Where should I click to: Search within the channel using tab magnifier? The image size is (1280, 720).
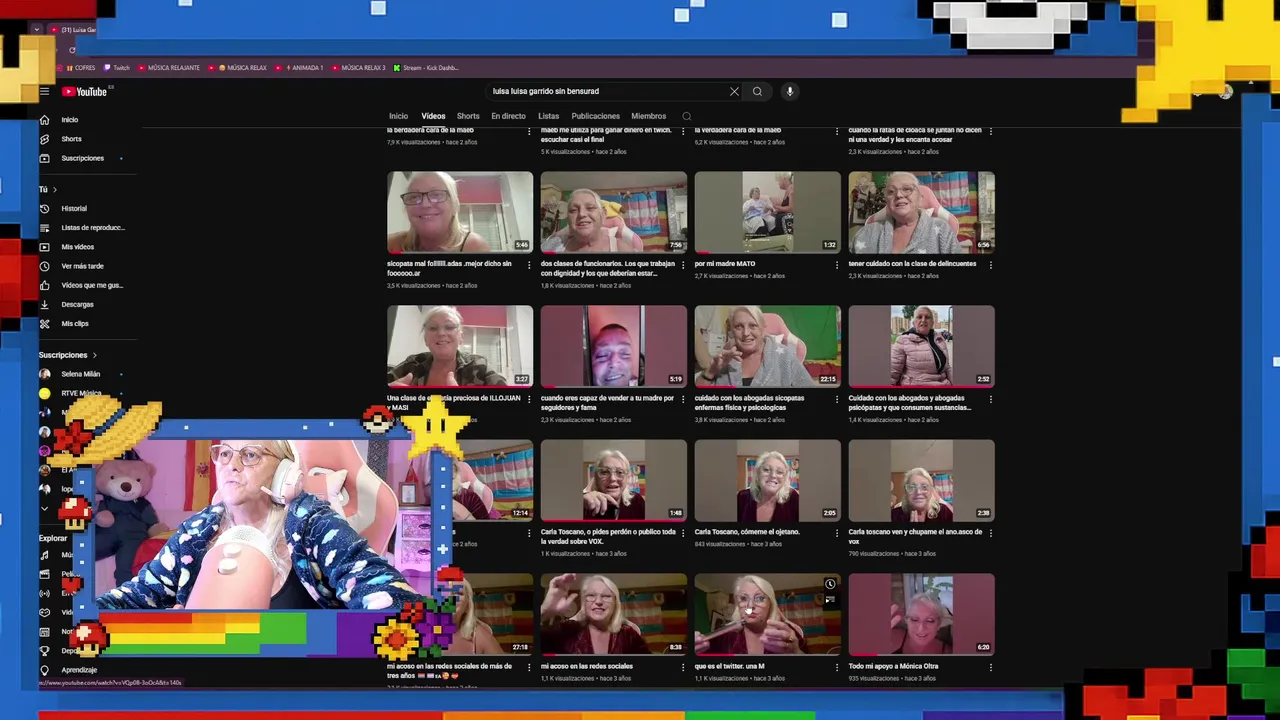(686, 116)
